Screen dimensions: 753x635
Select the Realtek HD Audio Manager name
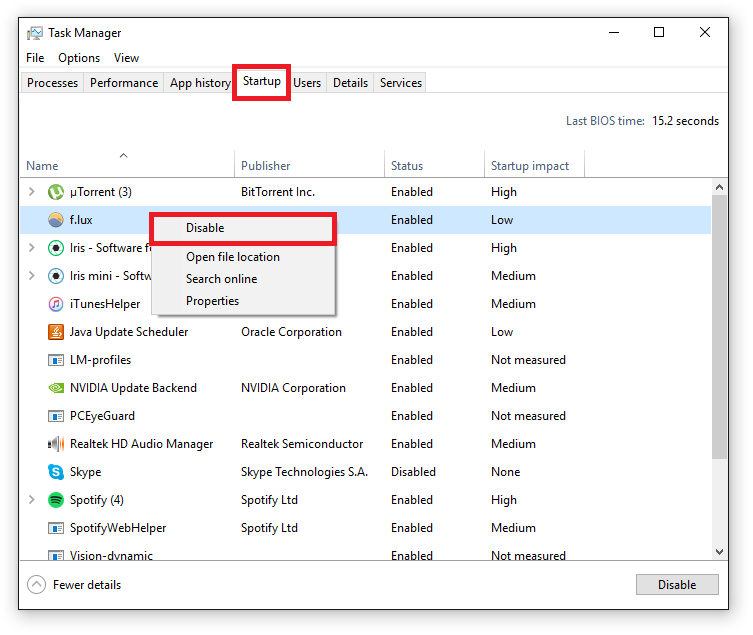coord(142,444)
